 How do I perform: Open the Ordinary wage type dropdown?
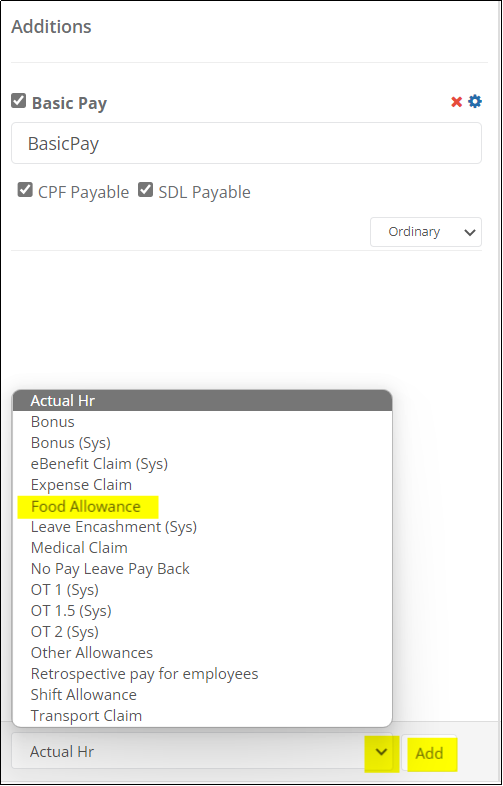click(426, 232)
